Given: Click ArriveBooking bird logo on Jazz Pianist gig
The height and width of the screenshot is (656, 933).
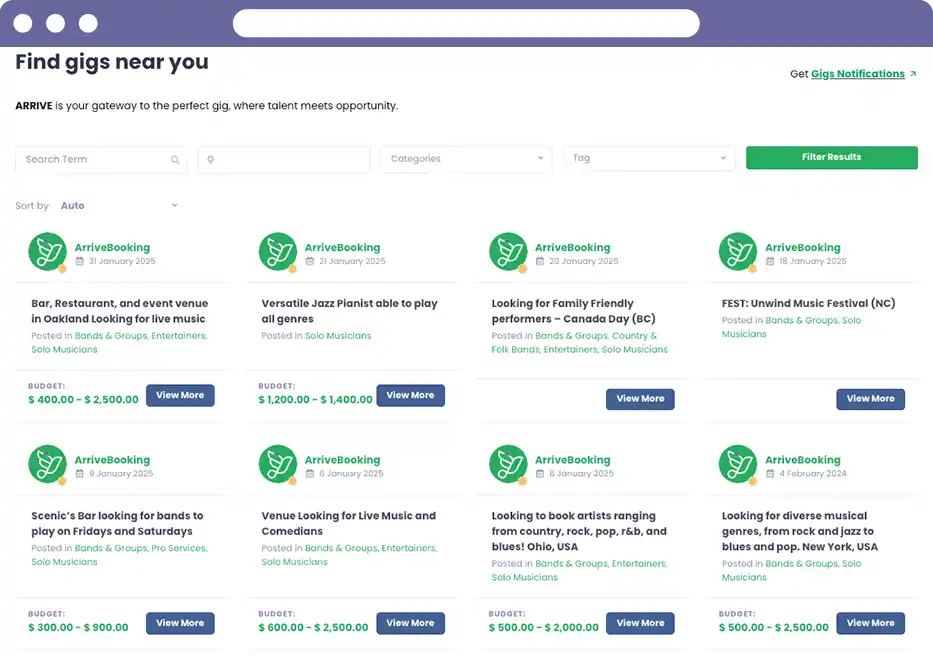Looking at the screenshot, I should click(278, 251).
